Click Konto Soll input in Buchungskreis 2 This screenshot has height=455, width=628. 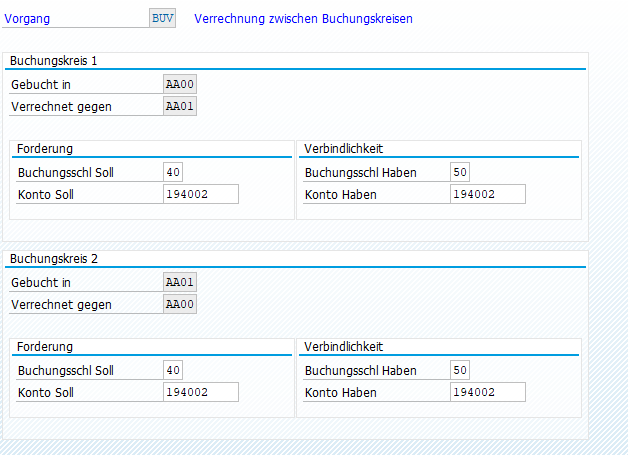click(200, 392)
